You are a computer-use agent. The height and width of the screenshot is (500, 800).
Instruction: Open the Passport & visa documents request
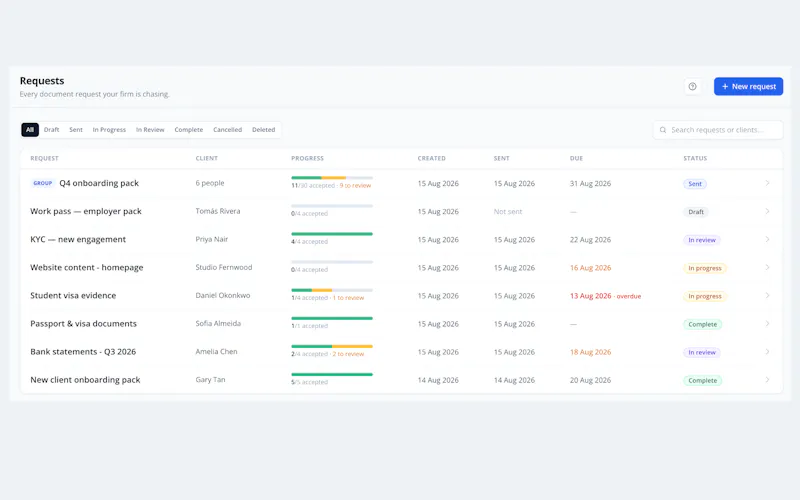(x=84, y=323)
